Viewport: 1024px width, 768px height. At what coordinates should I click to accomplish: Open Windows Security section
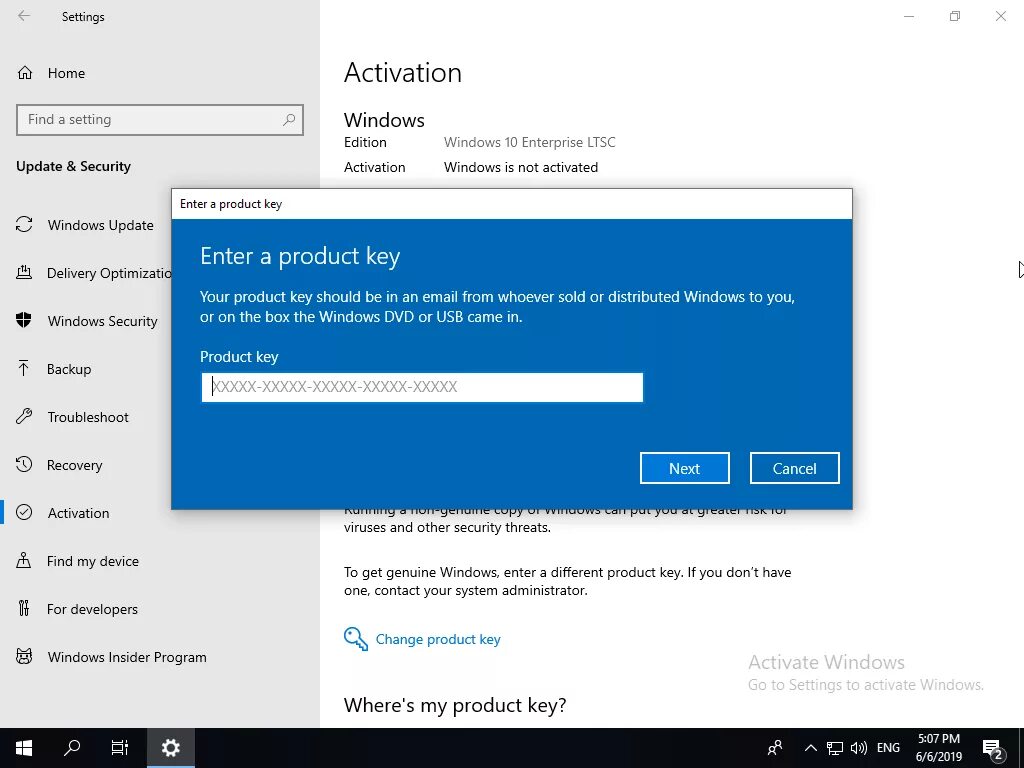point(103,321)
